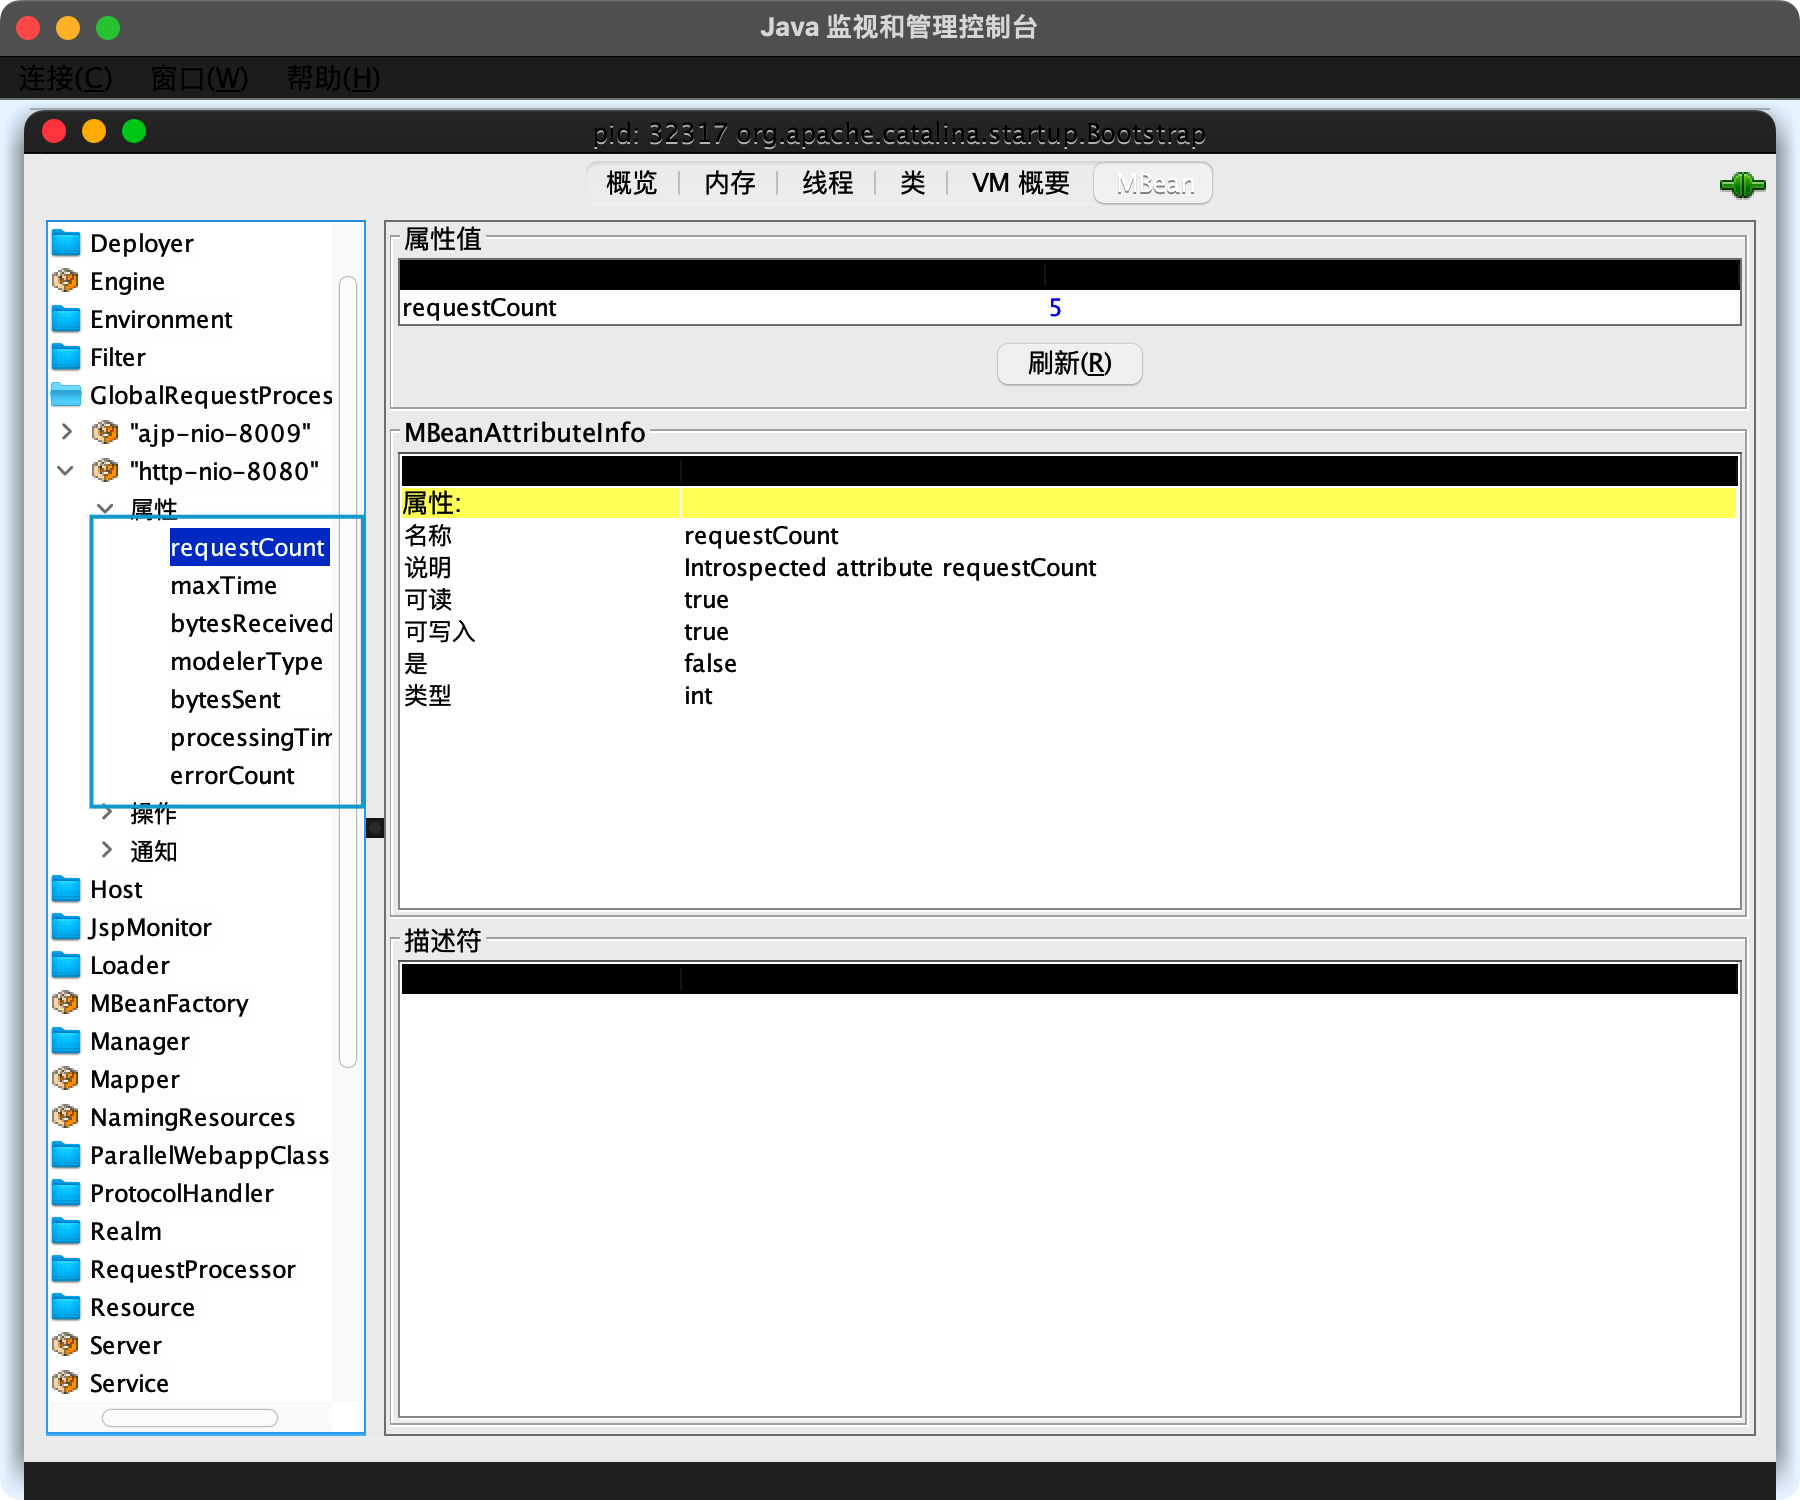This screenshot has height=1500, width=1800.
Task: Click the green connection status icon
Action: (x=1741, y=185)
